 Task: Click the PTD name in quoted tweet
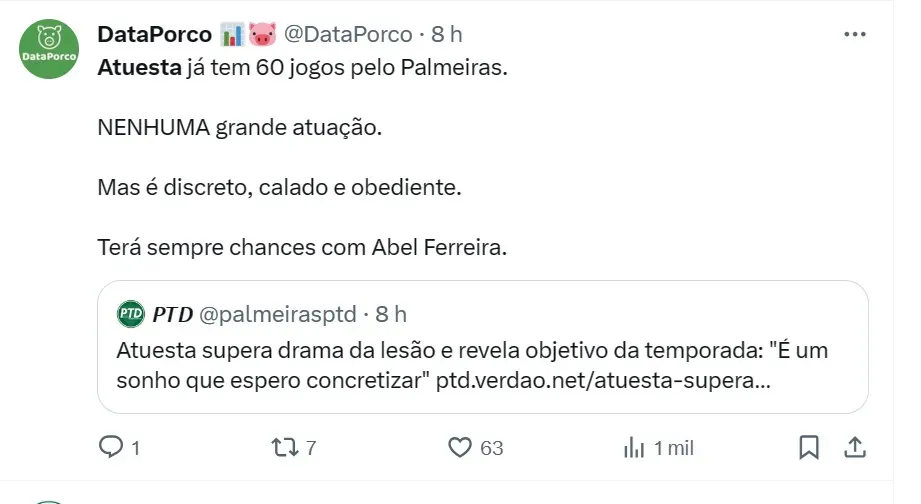pos(172,314)
